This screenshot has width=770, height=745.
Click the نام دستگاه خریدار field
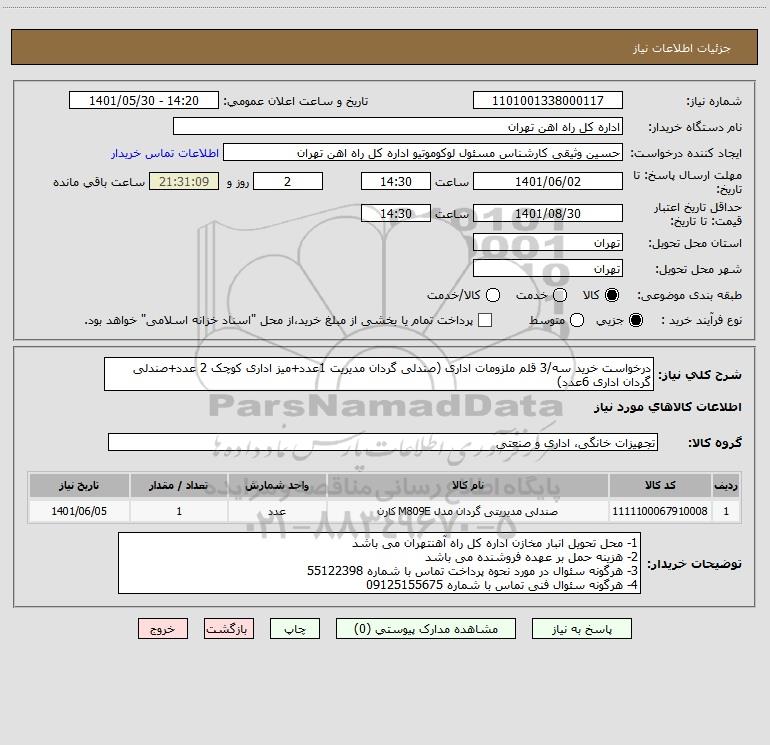tap(398, 126)
